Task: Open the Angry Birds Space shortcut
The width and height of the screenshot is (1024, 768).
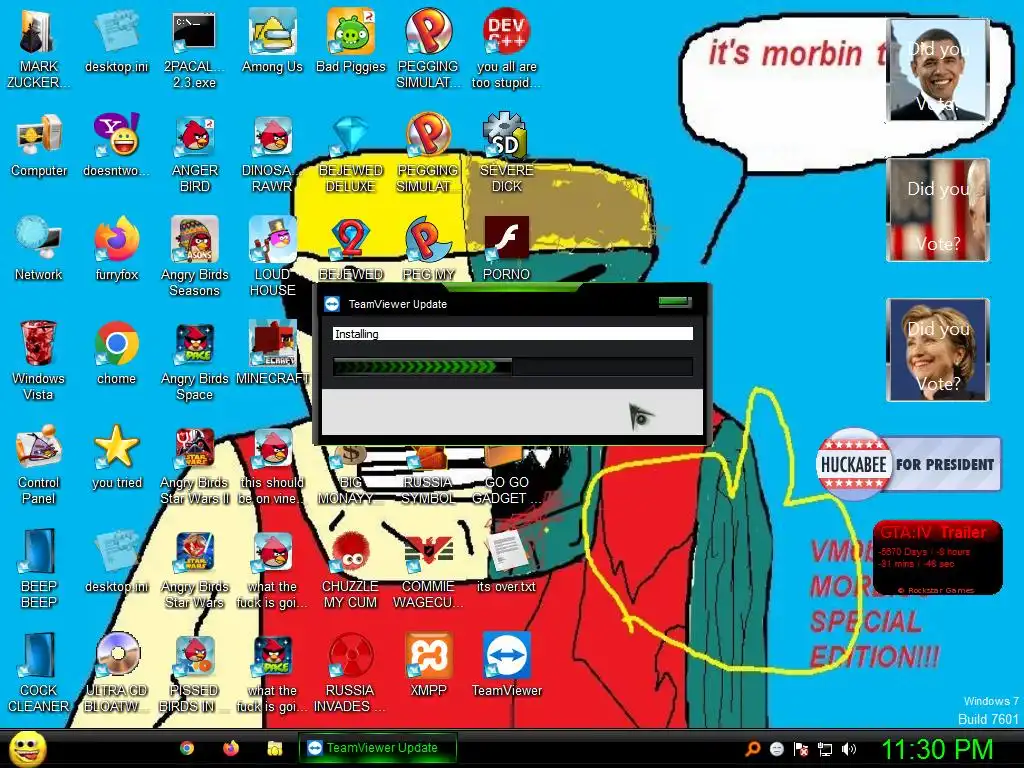Action: click(x=194, y=360)
